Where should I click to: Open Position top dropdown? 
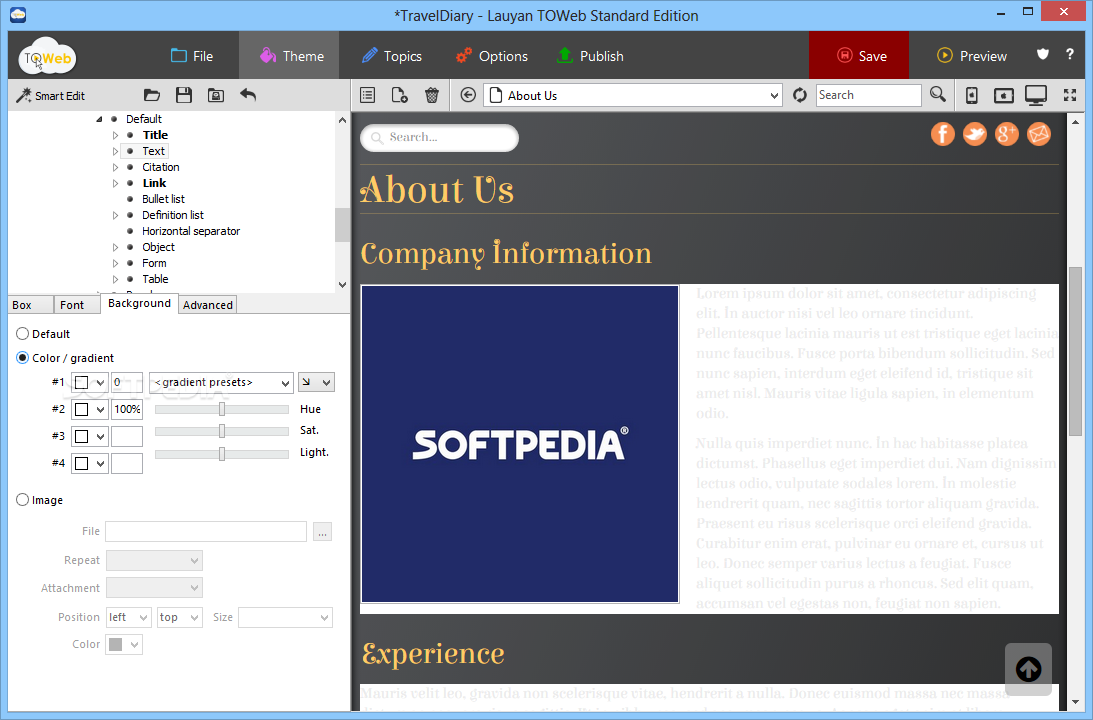(179, 618)
